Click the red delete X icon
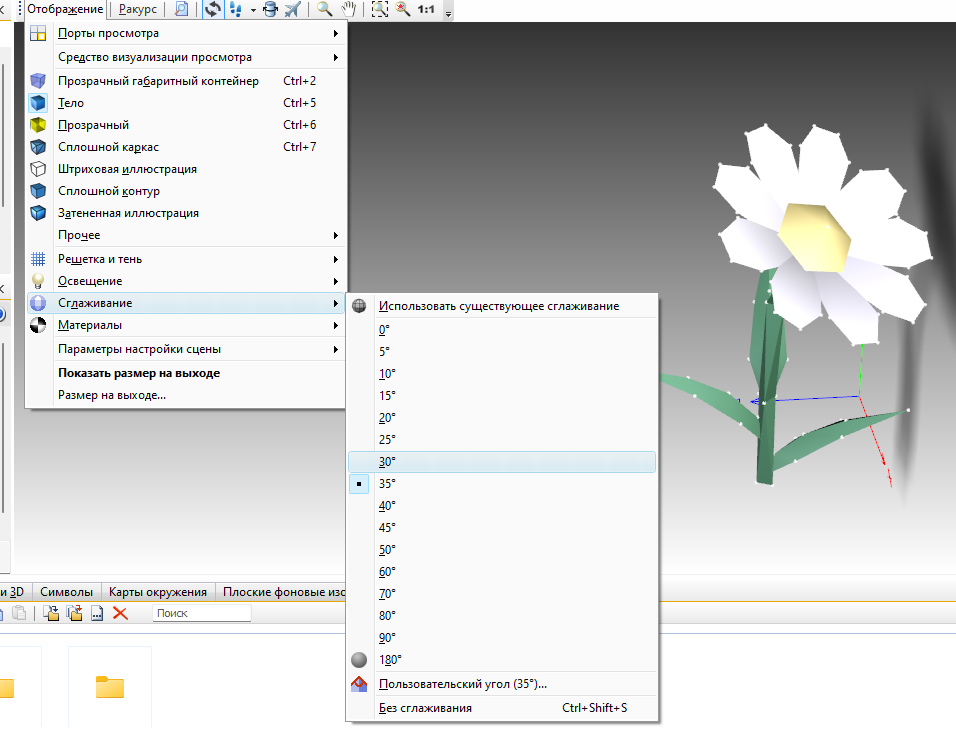Viewport: 956px width, 731px height. pyautogui.click(x=120, y=613)
